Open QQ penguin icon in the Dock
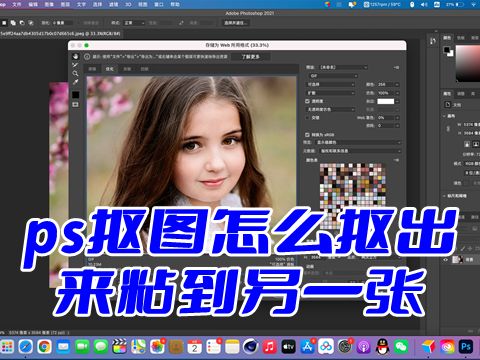This screenshot has width=480, height=360. tap(382, 347)
